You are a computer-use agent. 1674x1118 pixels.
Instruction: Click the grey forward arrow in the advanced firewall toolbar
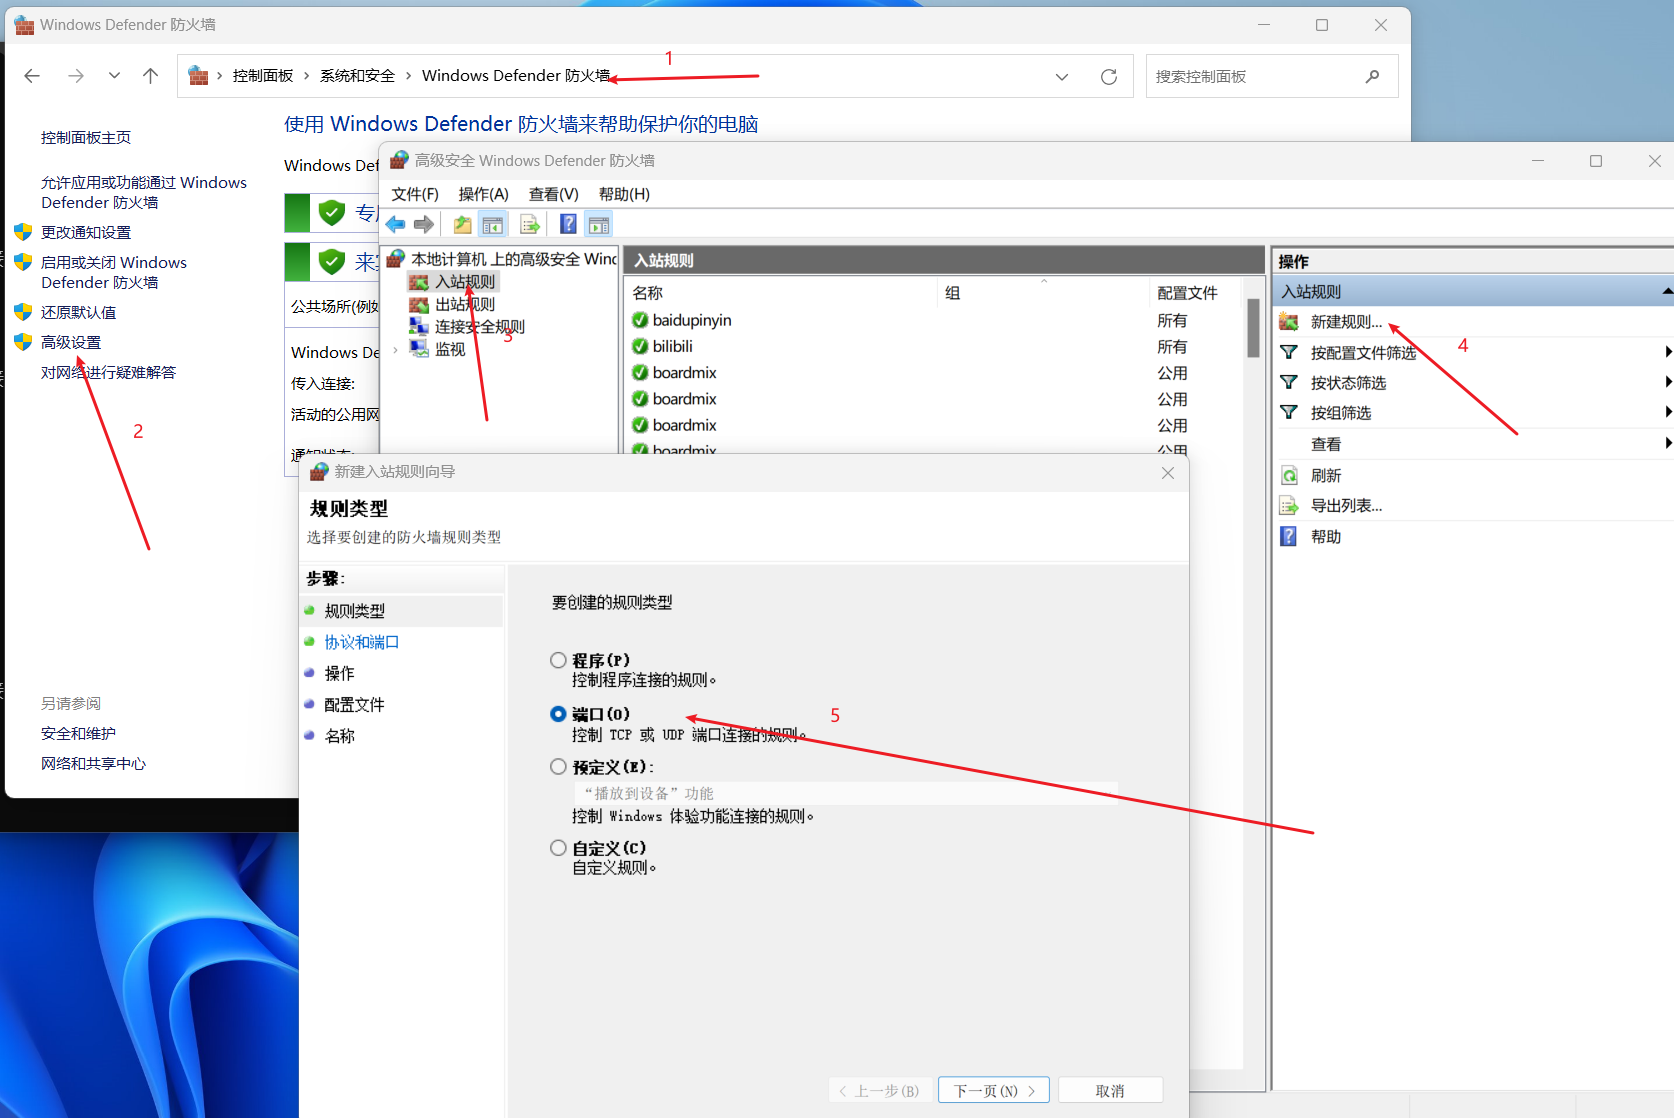[x=424, y=224]
